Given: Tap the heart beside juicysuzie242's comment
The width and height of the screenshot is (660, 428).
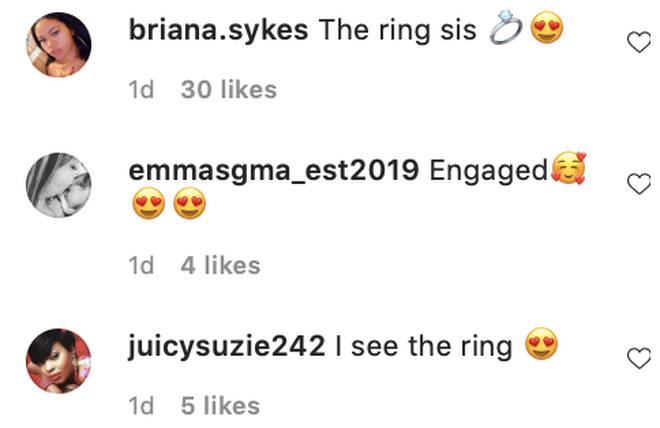Looking at the screenshot, I should click(x=639, y=359).
